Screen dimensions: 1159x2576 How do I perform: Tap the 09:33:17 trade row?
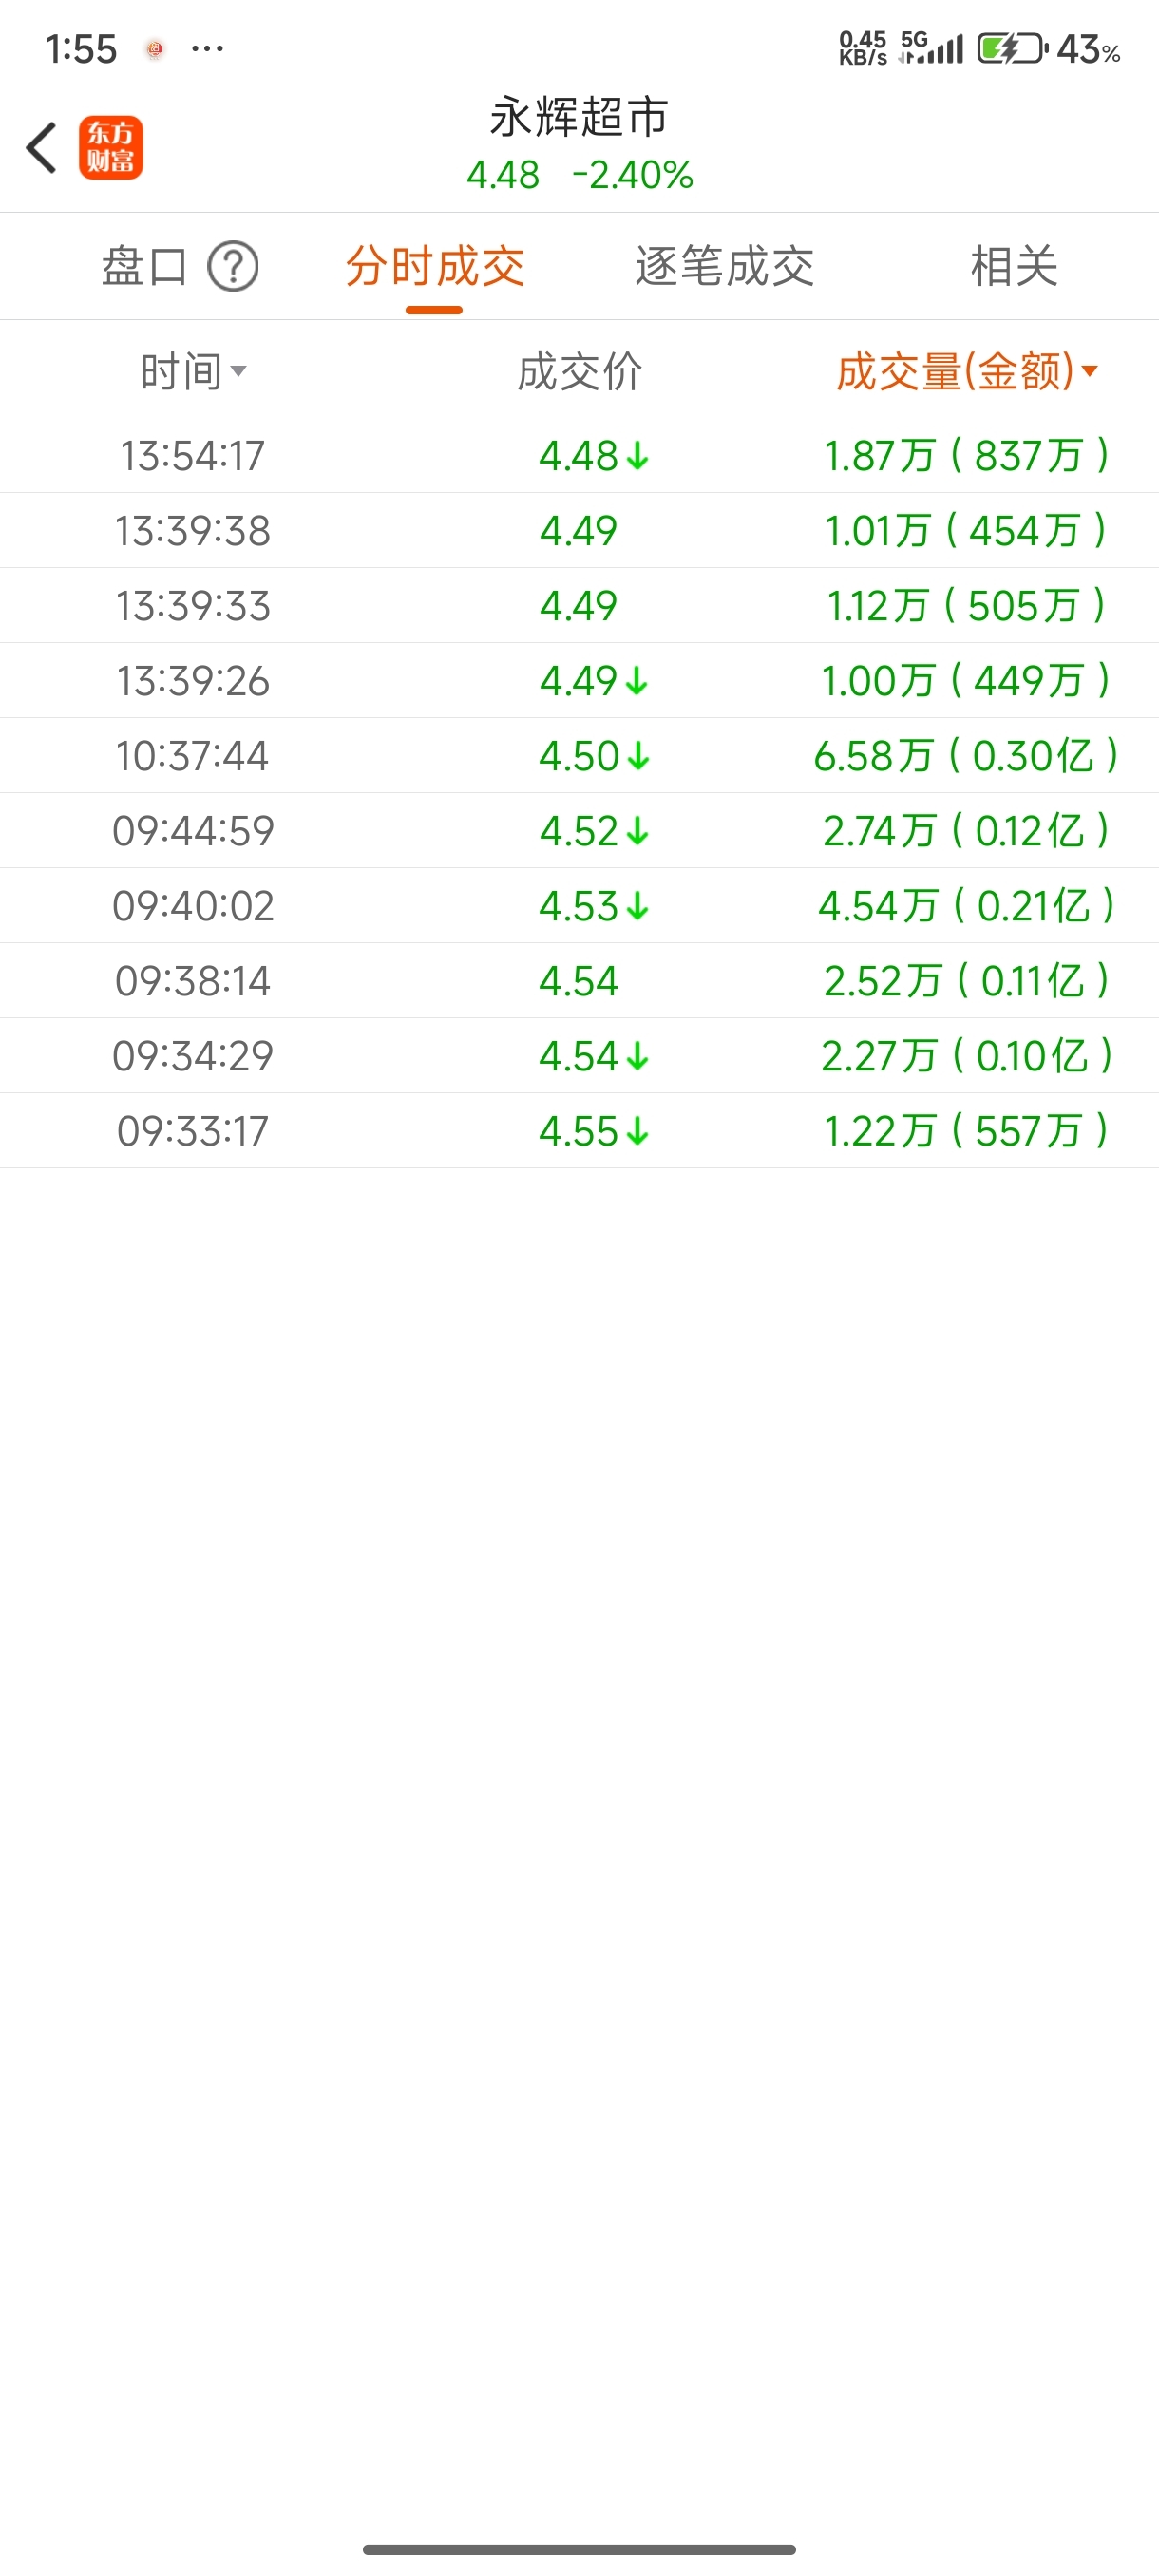click(579, 1131)
